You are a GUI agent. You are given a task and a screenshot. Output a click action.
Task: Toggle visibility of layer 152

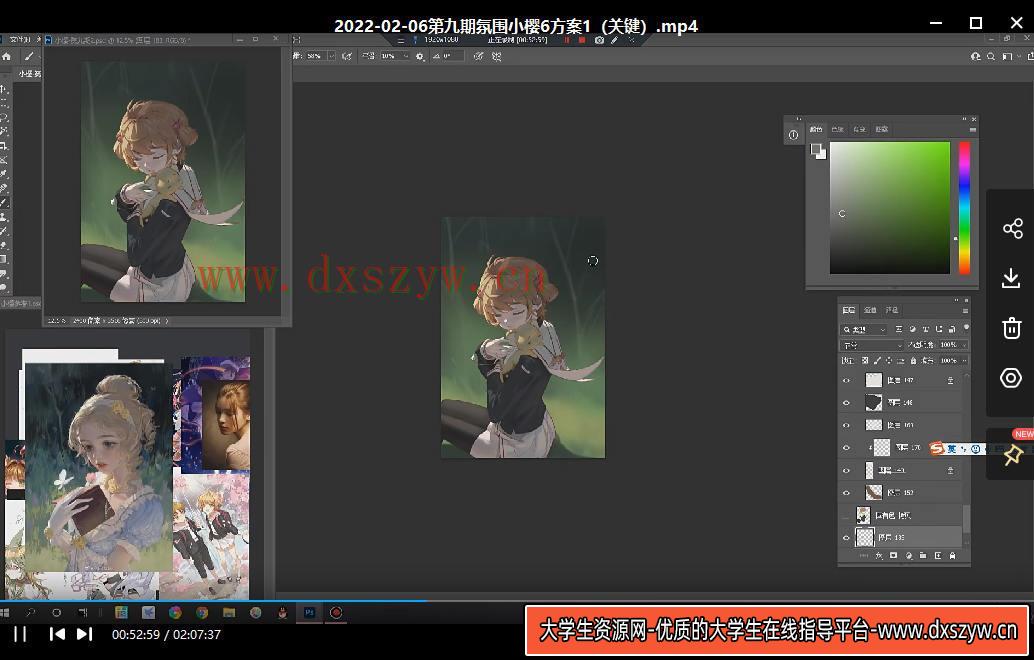coord(847,493)
